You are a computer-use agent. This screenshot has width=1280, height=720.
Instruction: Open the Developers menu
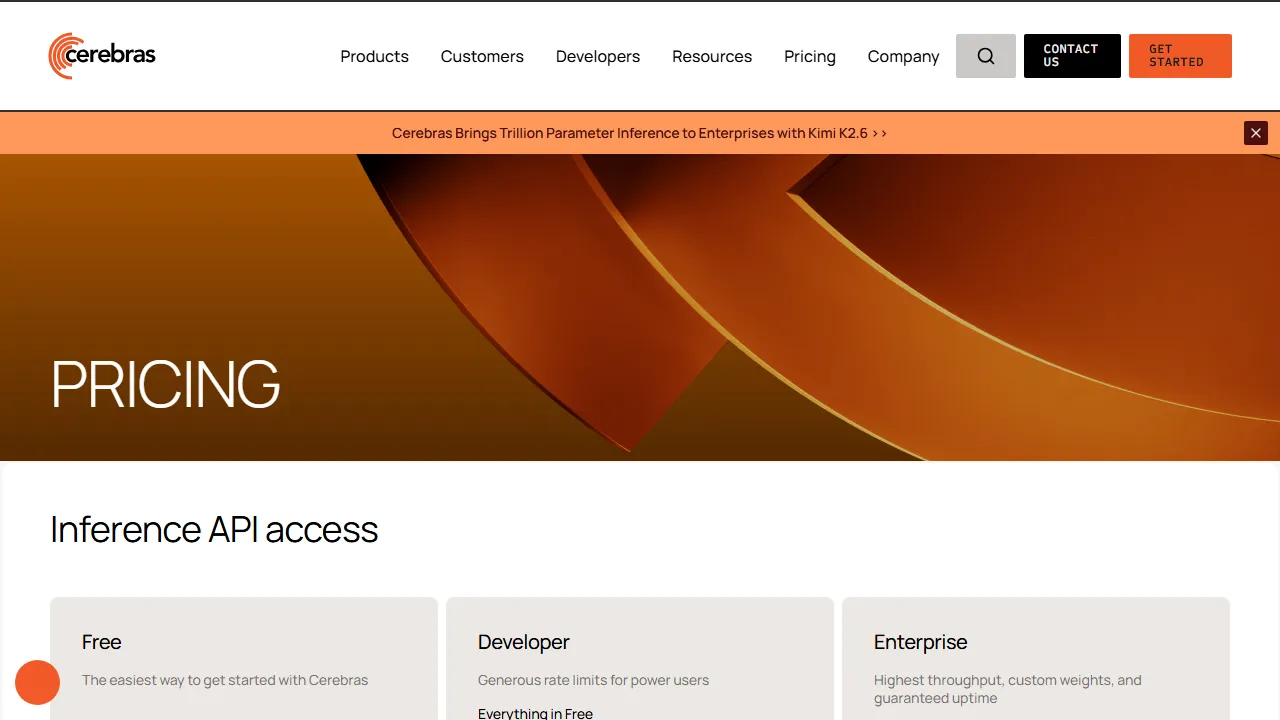tap(598, 56)
